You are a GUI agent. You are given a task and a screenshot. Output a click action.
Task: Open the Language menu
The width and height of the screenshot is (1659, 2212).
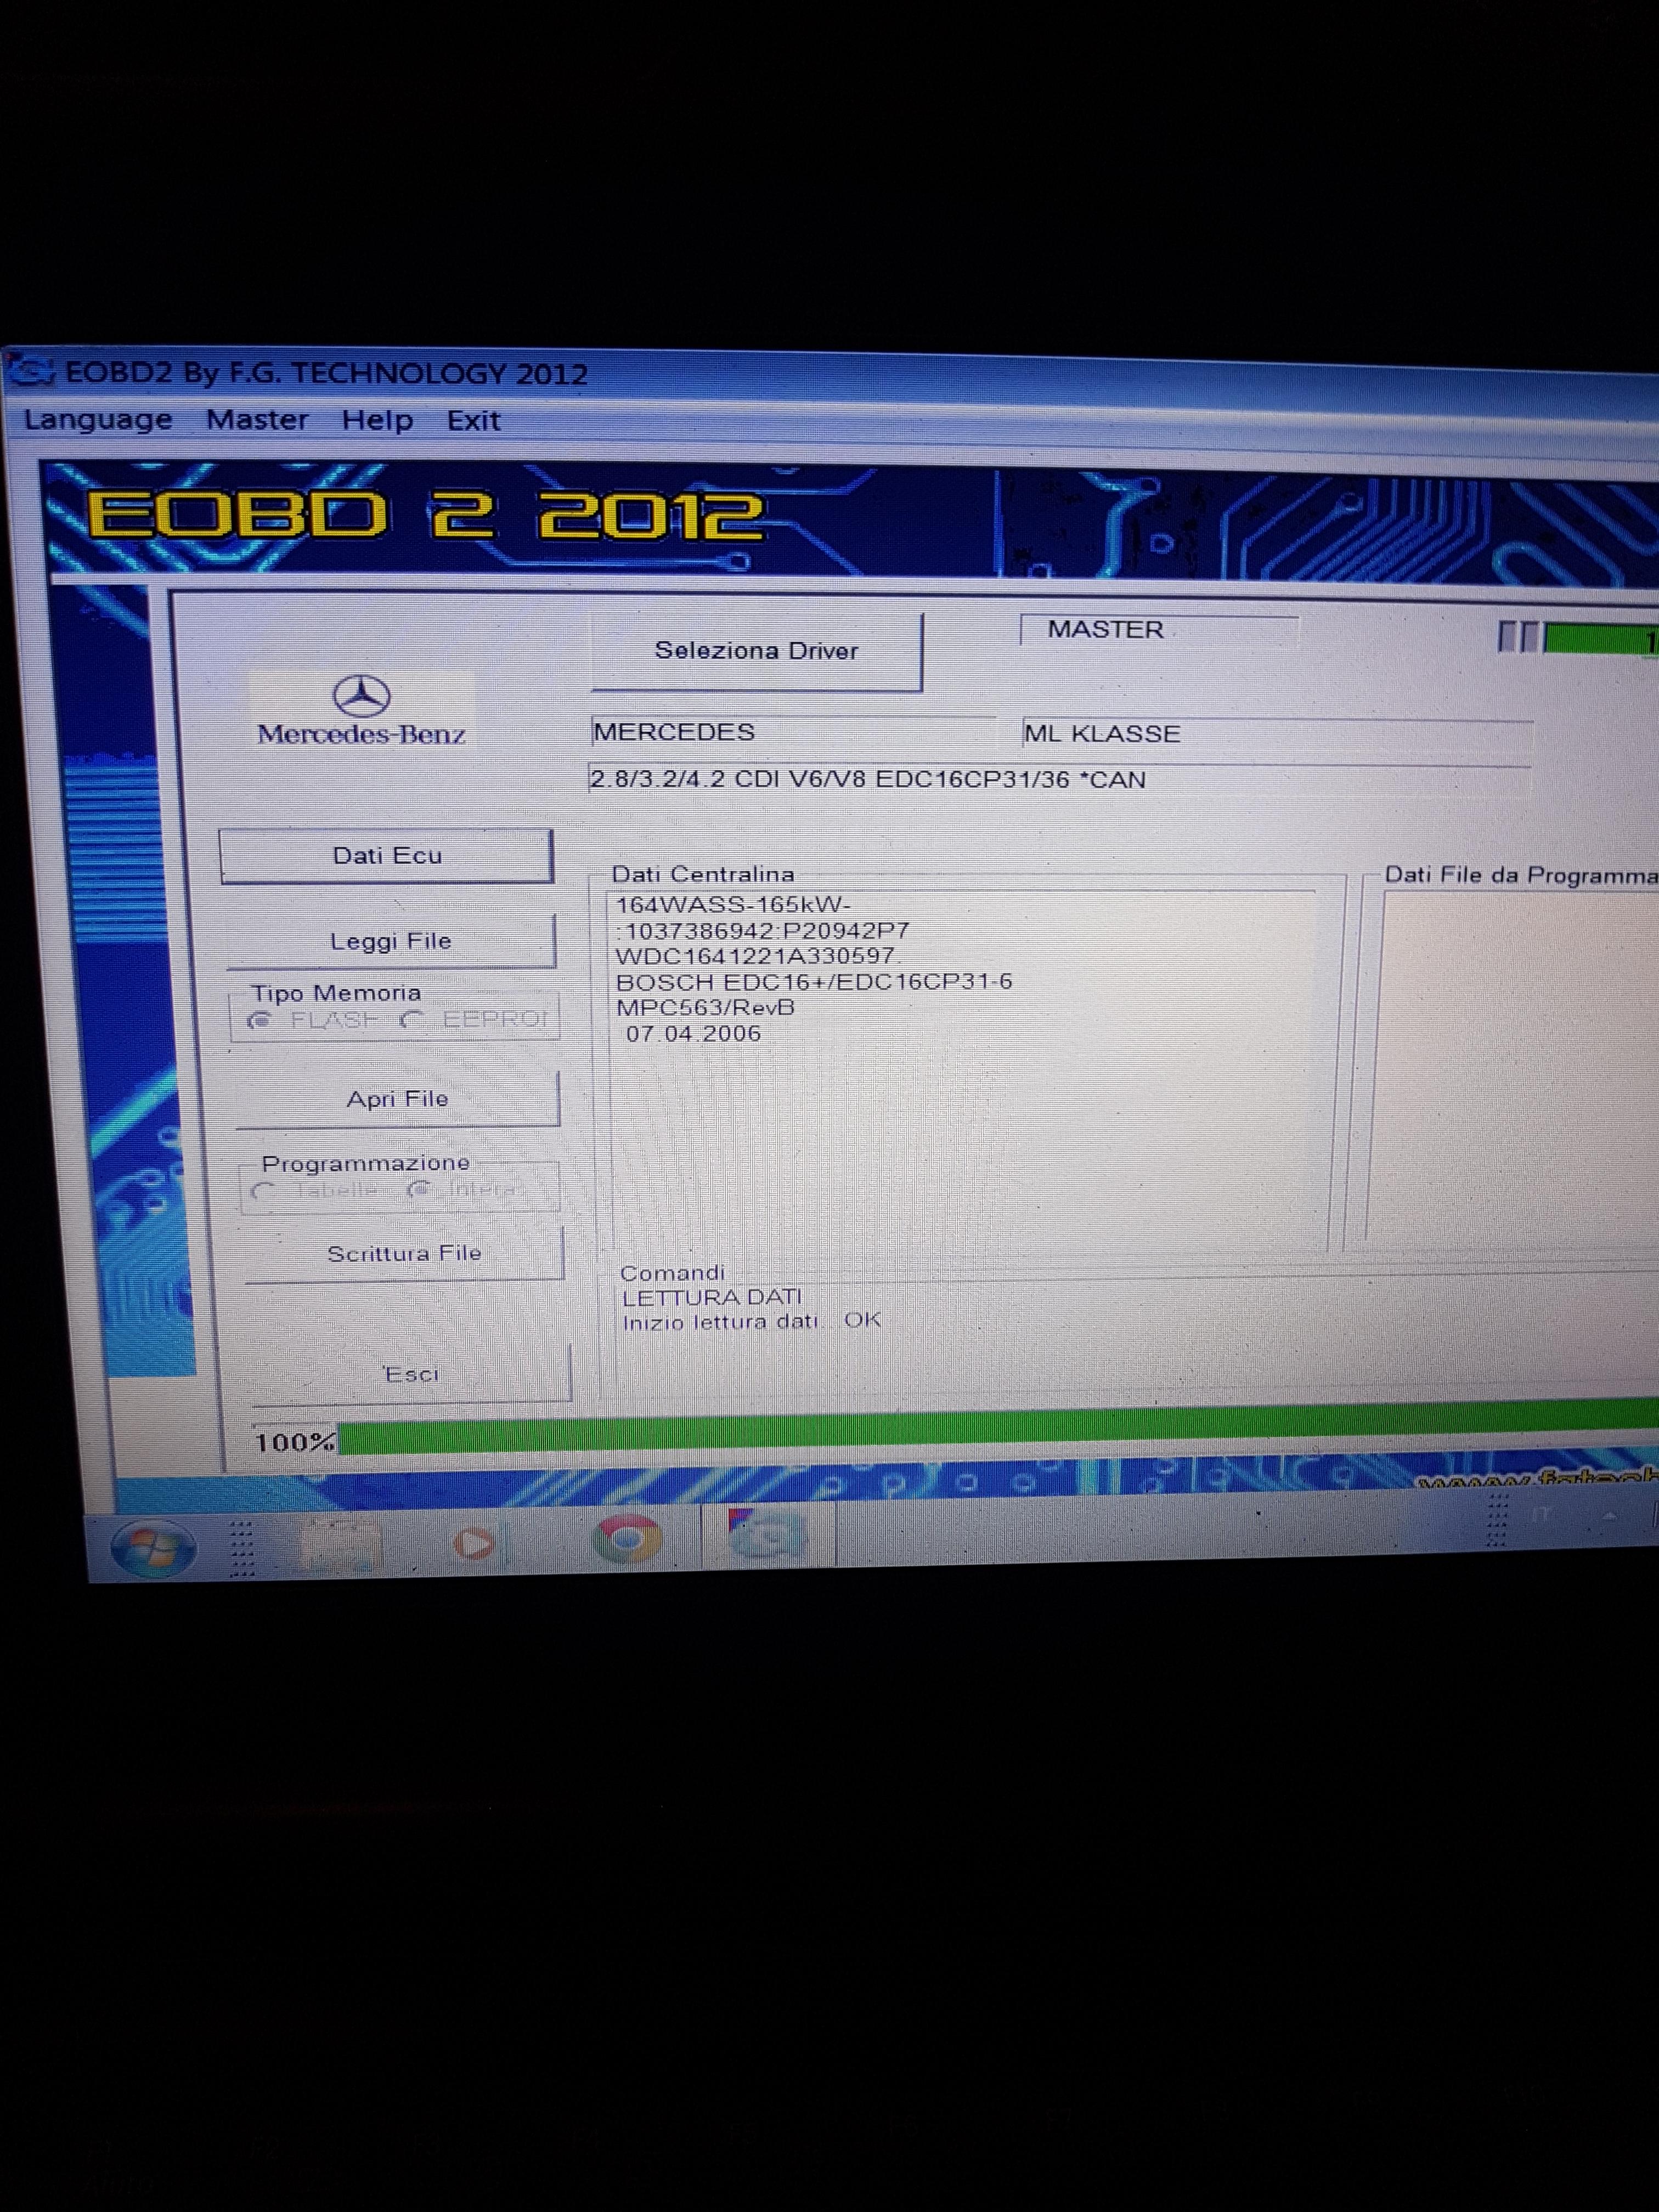click(x=98, y=419)
